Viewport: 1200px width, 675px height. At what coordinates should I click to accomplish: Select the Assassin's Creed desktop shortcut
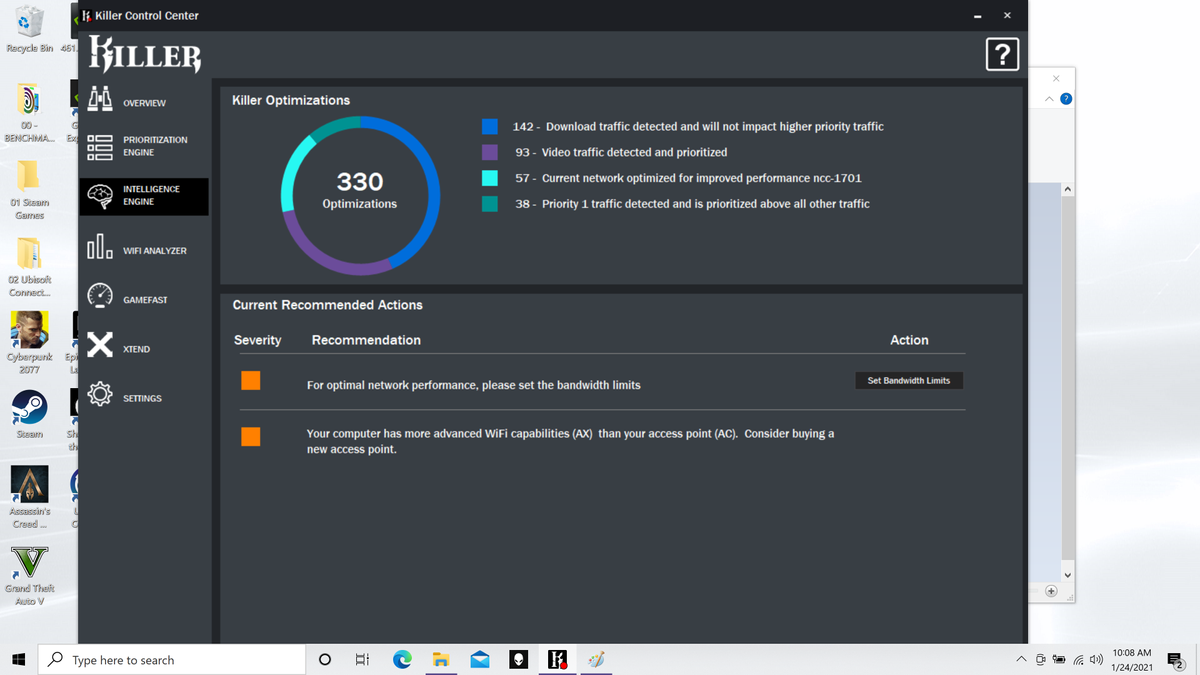pyautogui.click(x=30, y=497)
